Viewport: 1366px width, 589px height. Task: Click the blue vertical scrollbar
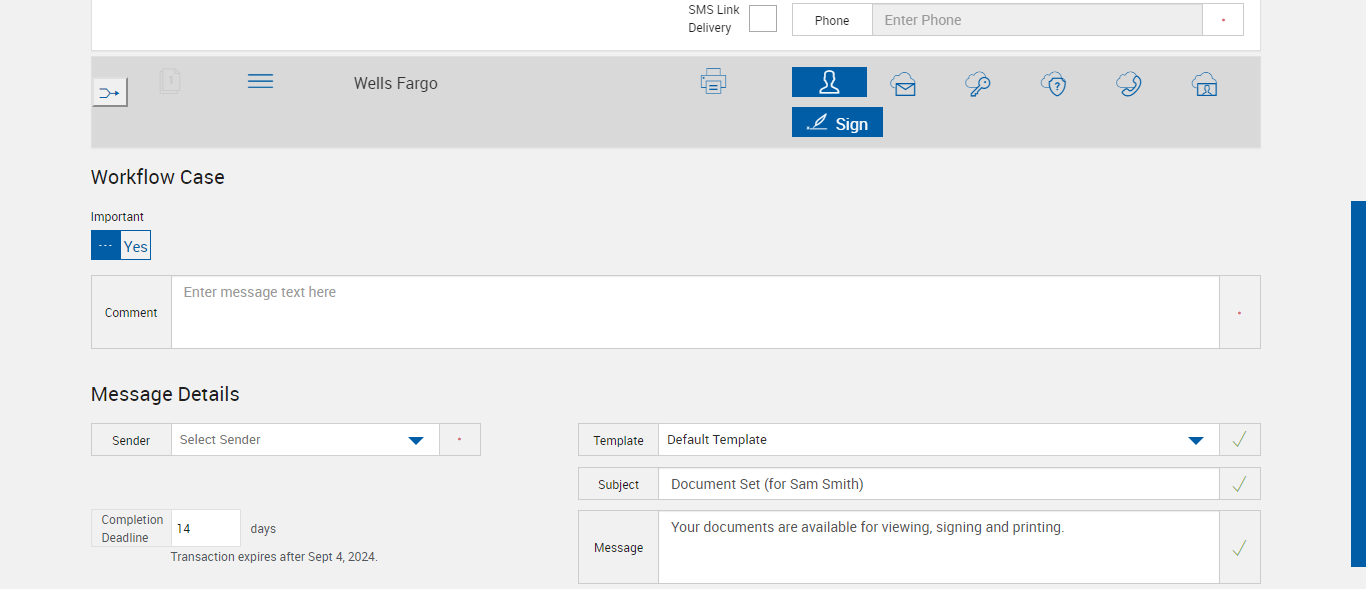pyautogui.click(x=1358, y=383)
